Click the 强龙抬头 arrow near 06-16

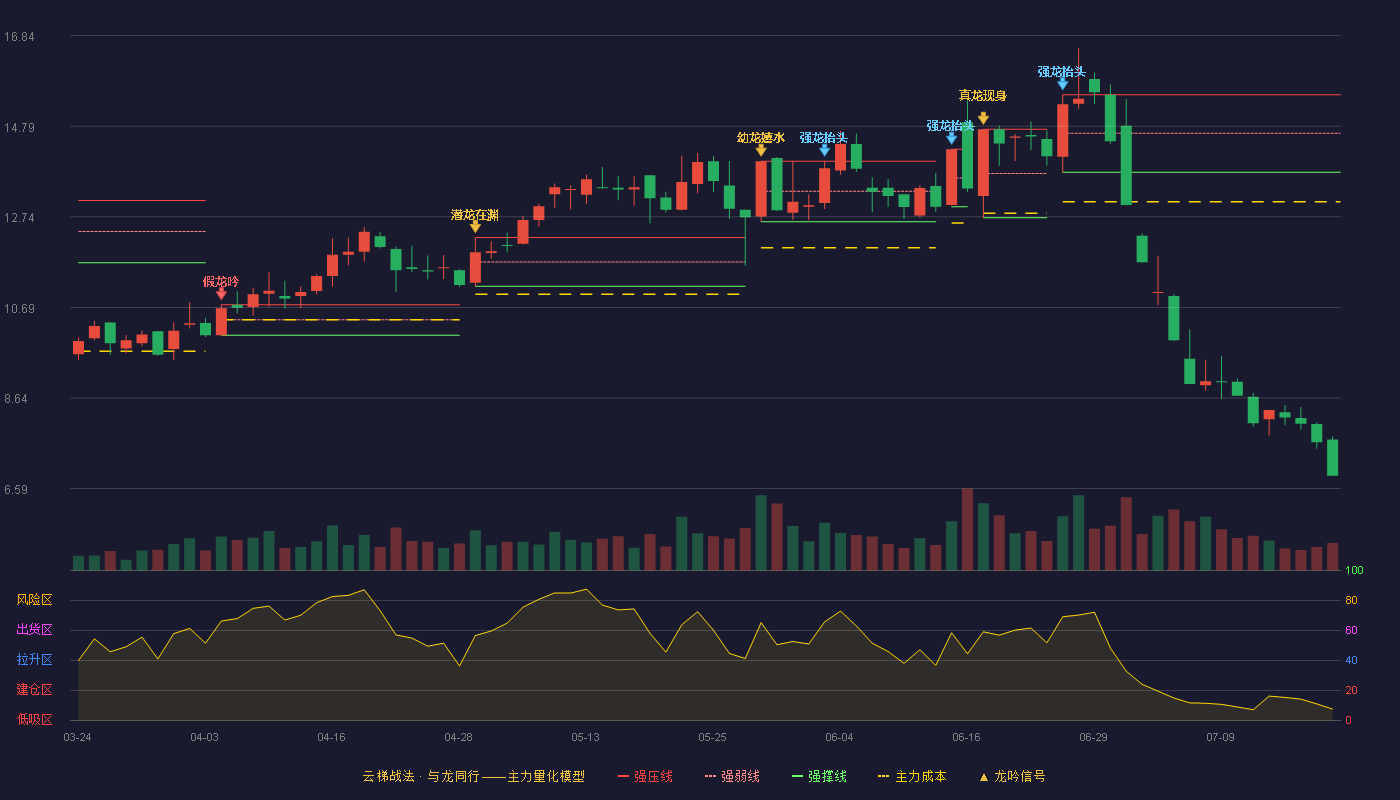click(x=951, y=138)
